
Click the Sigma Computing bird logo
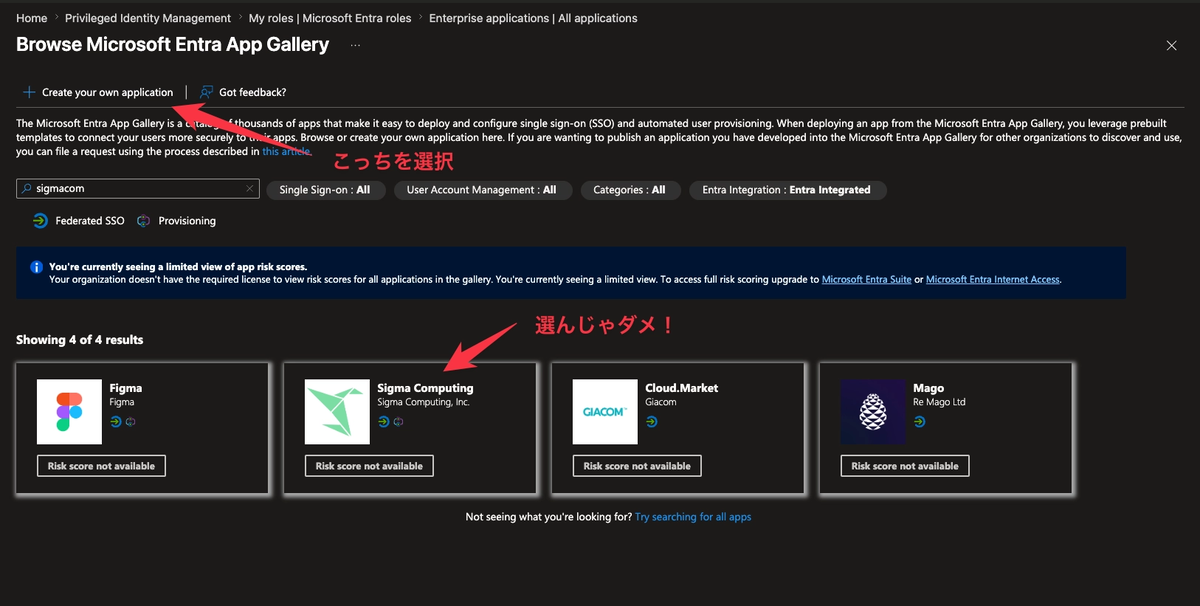337,411
